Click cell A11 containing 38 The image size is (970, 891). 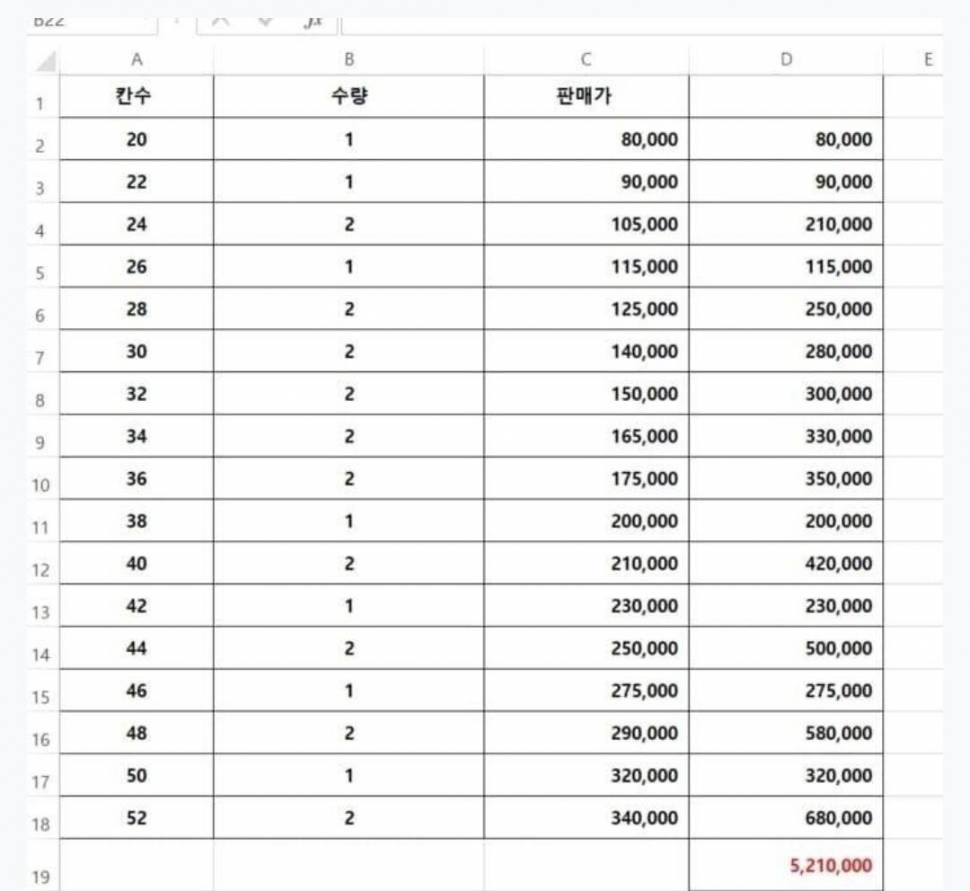(x=137, y=521)
